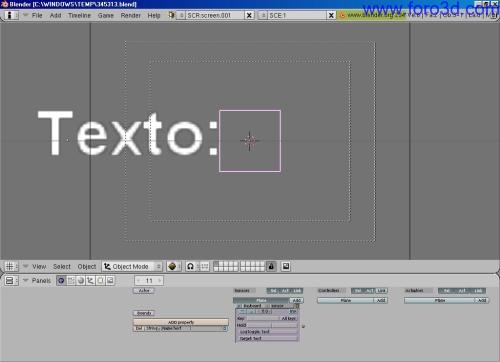Increase the frame number 11 with right arrow
The image size is (500, 362).
click(x=160, y=281)
